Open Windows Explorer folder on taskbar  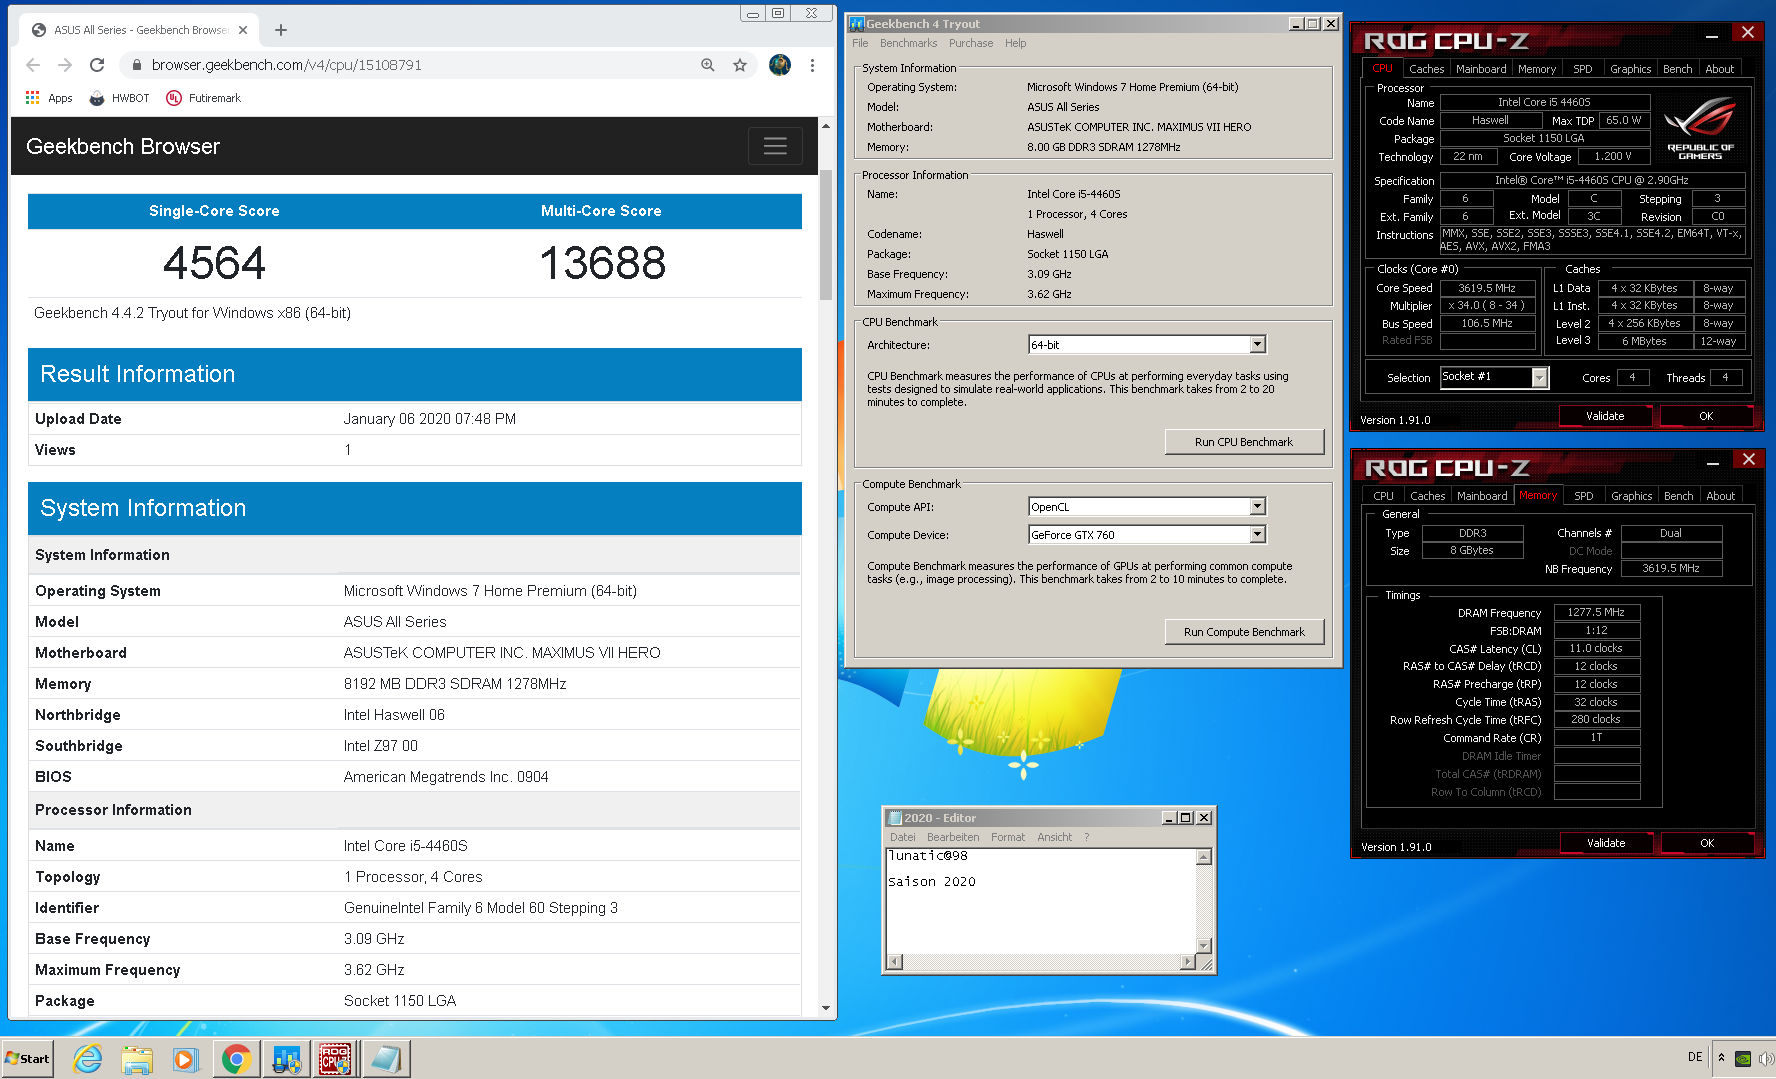(x=137, y=1058)
